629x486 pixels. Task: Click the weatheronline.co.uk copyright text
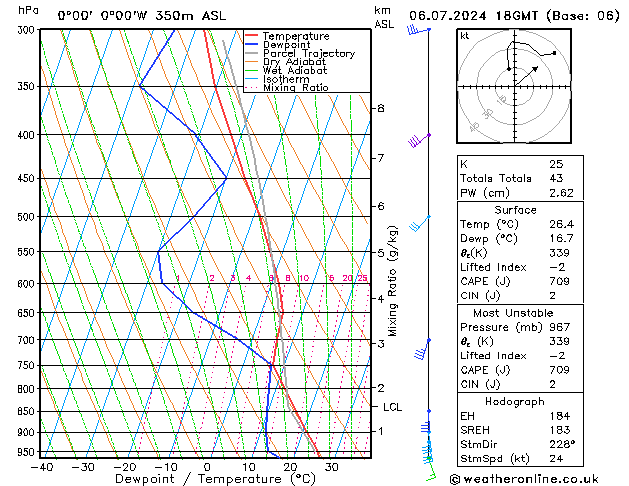pos(524,479)
